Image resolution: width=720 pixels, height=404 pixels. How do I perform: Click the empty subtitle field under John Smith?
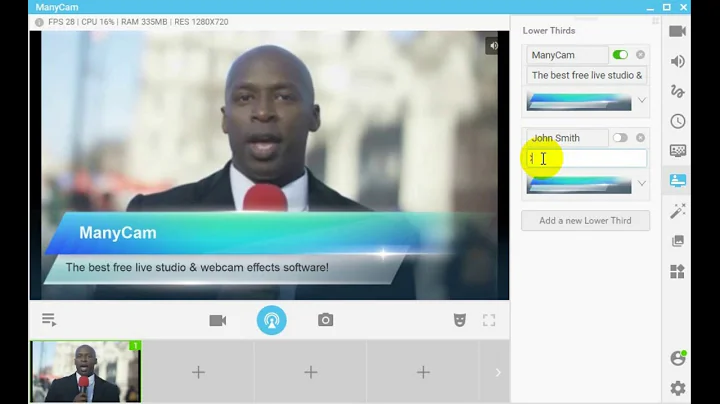(x=586, y=158)
